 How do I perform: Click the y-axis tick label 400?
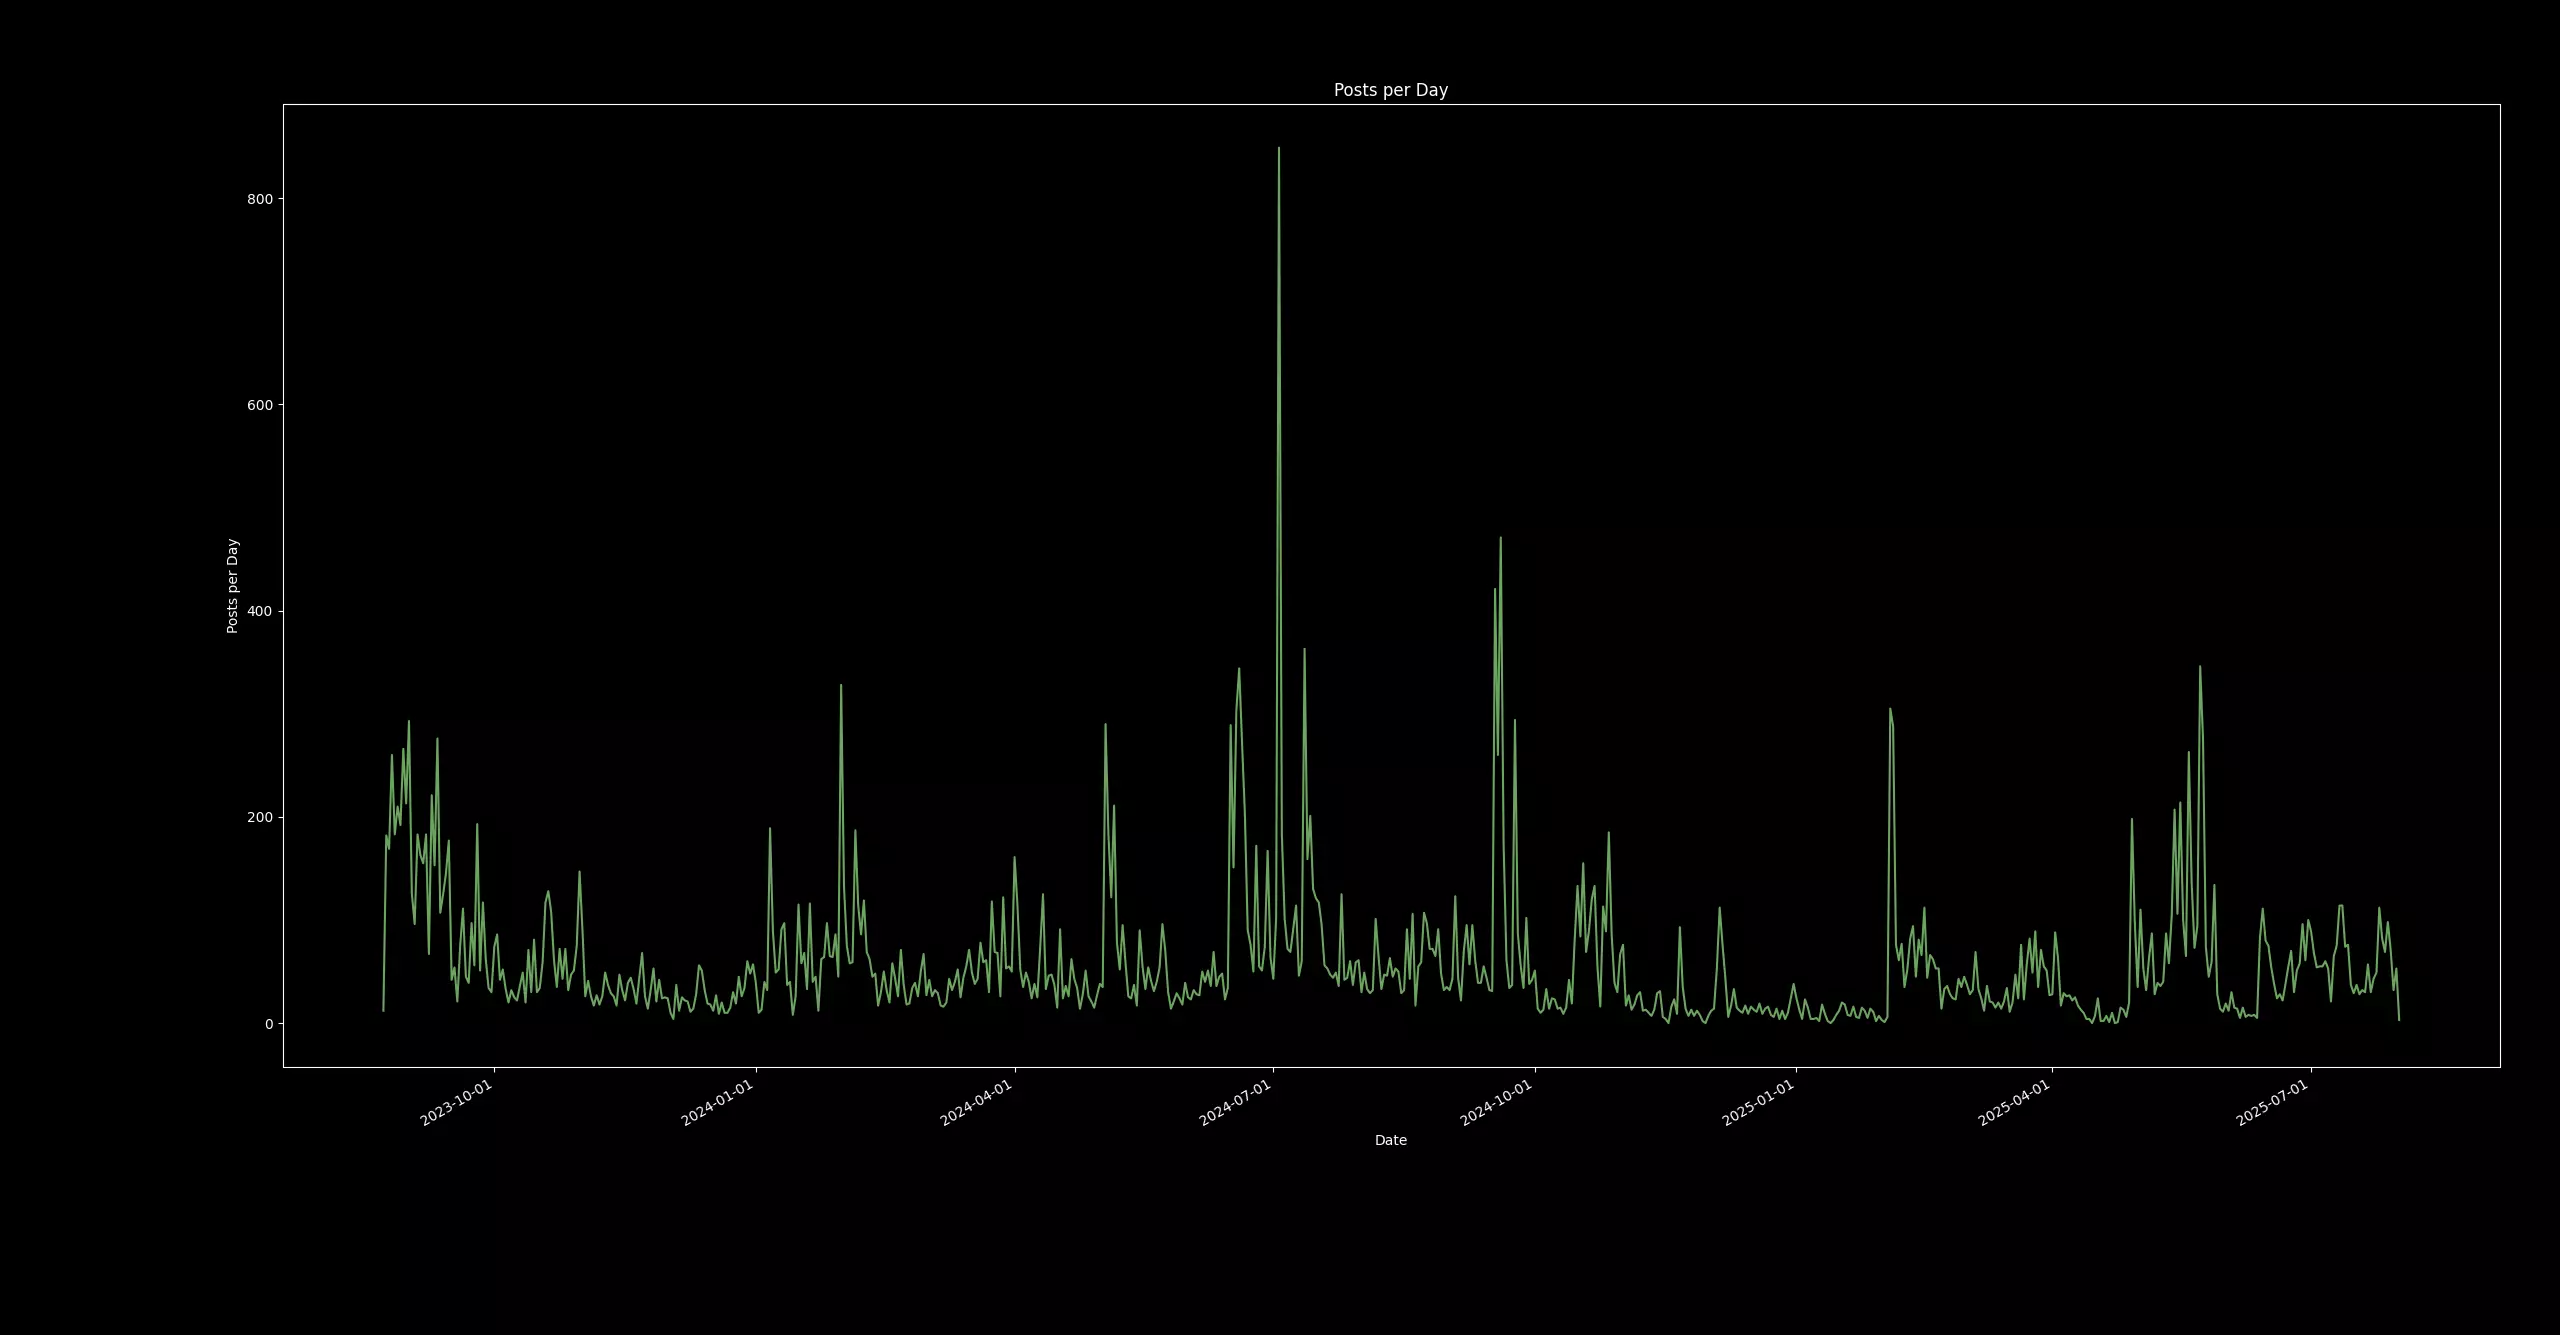tap(260, 611)
